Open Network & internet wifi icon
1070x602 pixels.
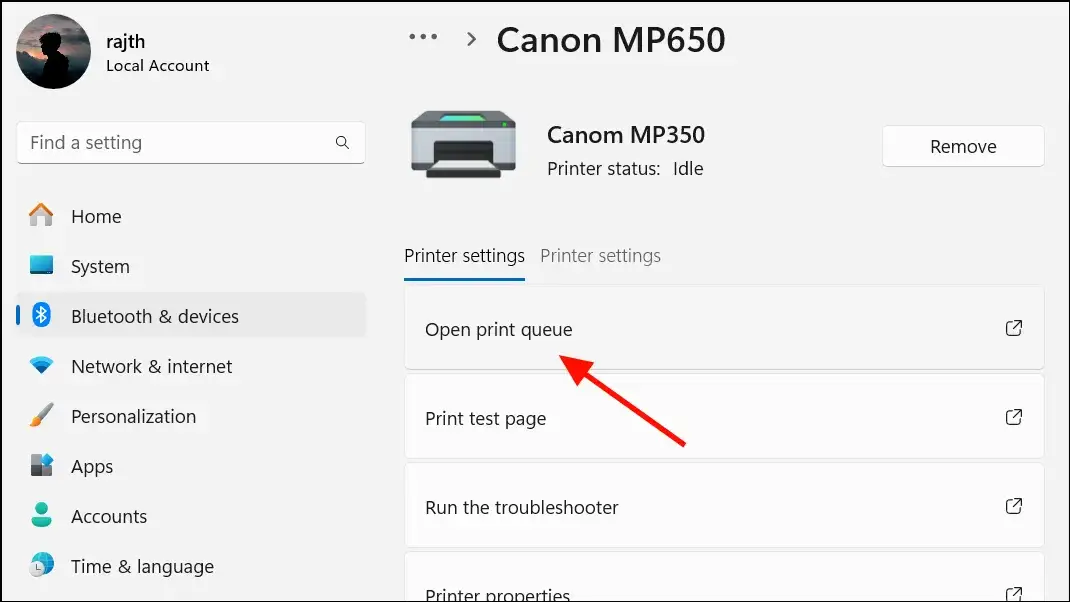coord(41,365)
